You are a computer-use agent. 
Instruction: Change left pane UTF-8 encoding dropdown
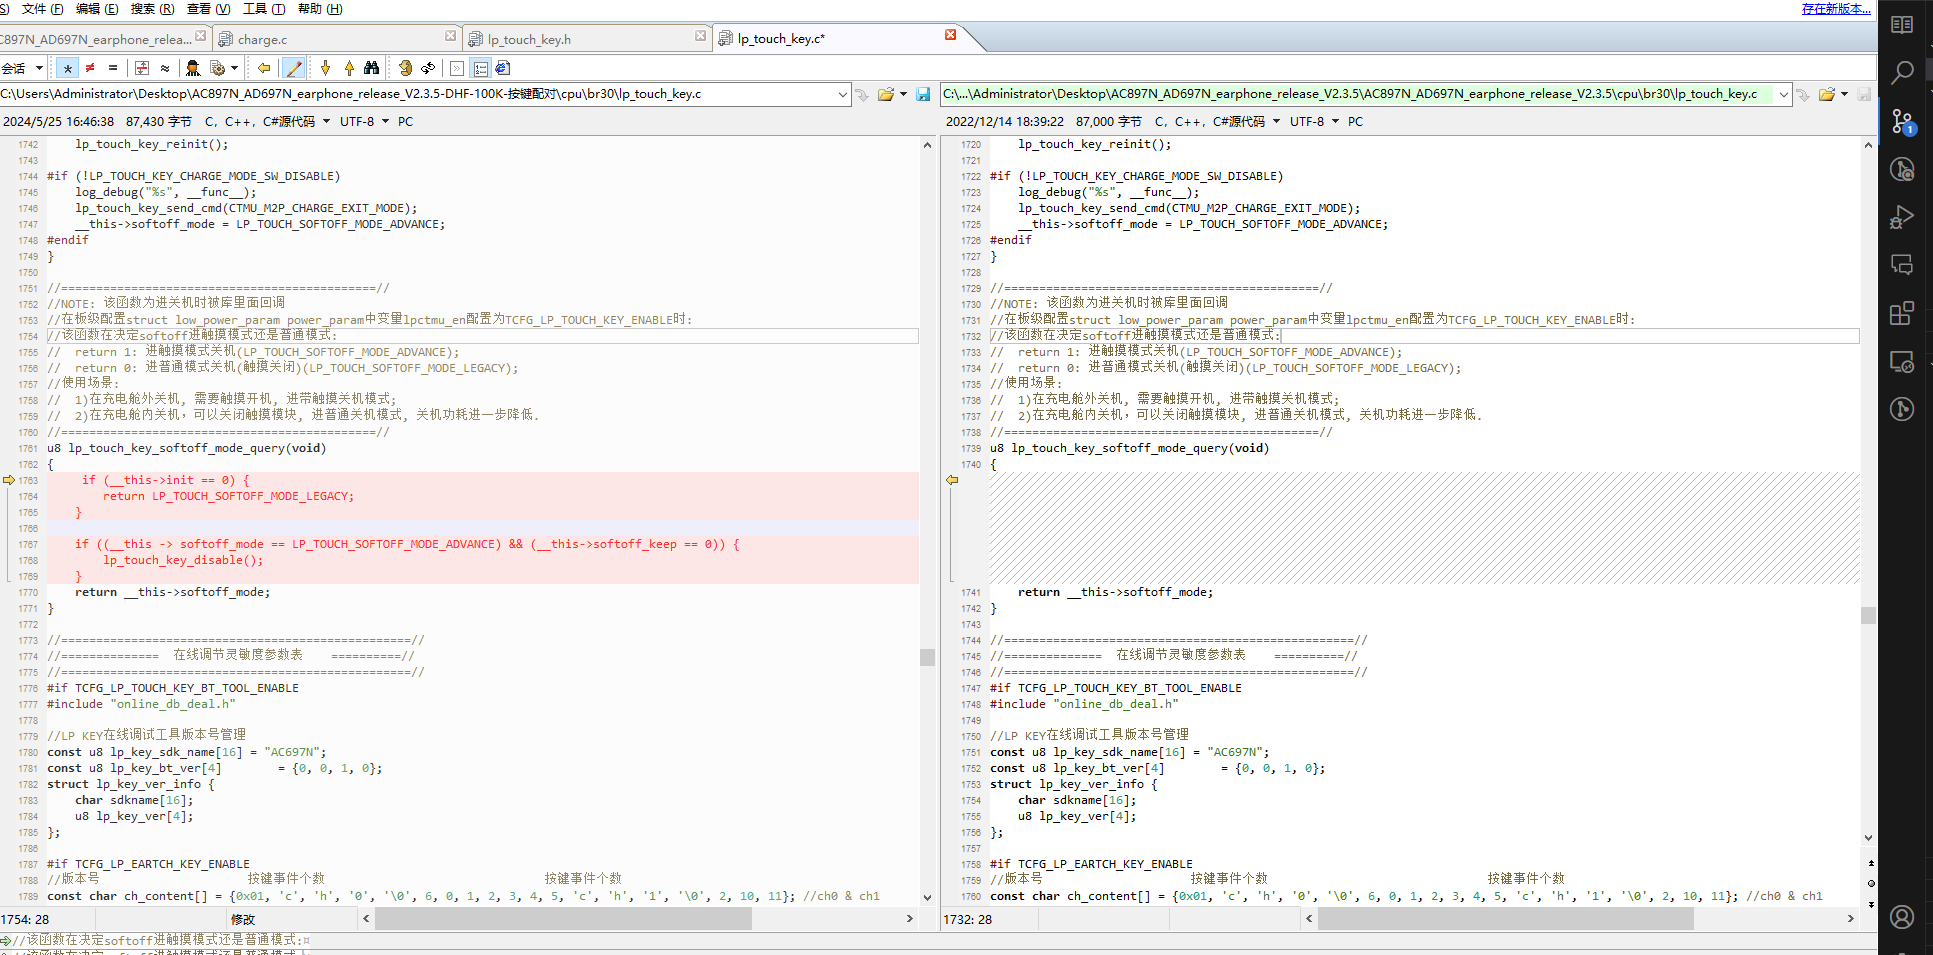[364, 121]
